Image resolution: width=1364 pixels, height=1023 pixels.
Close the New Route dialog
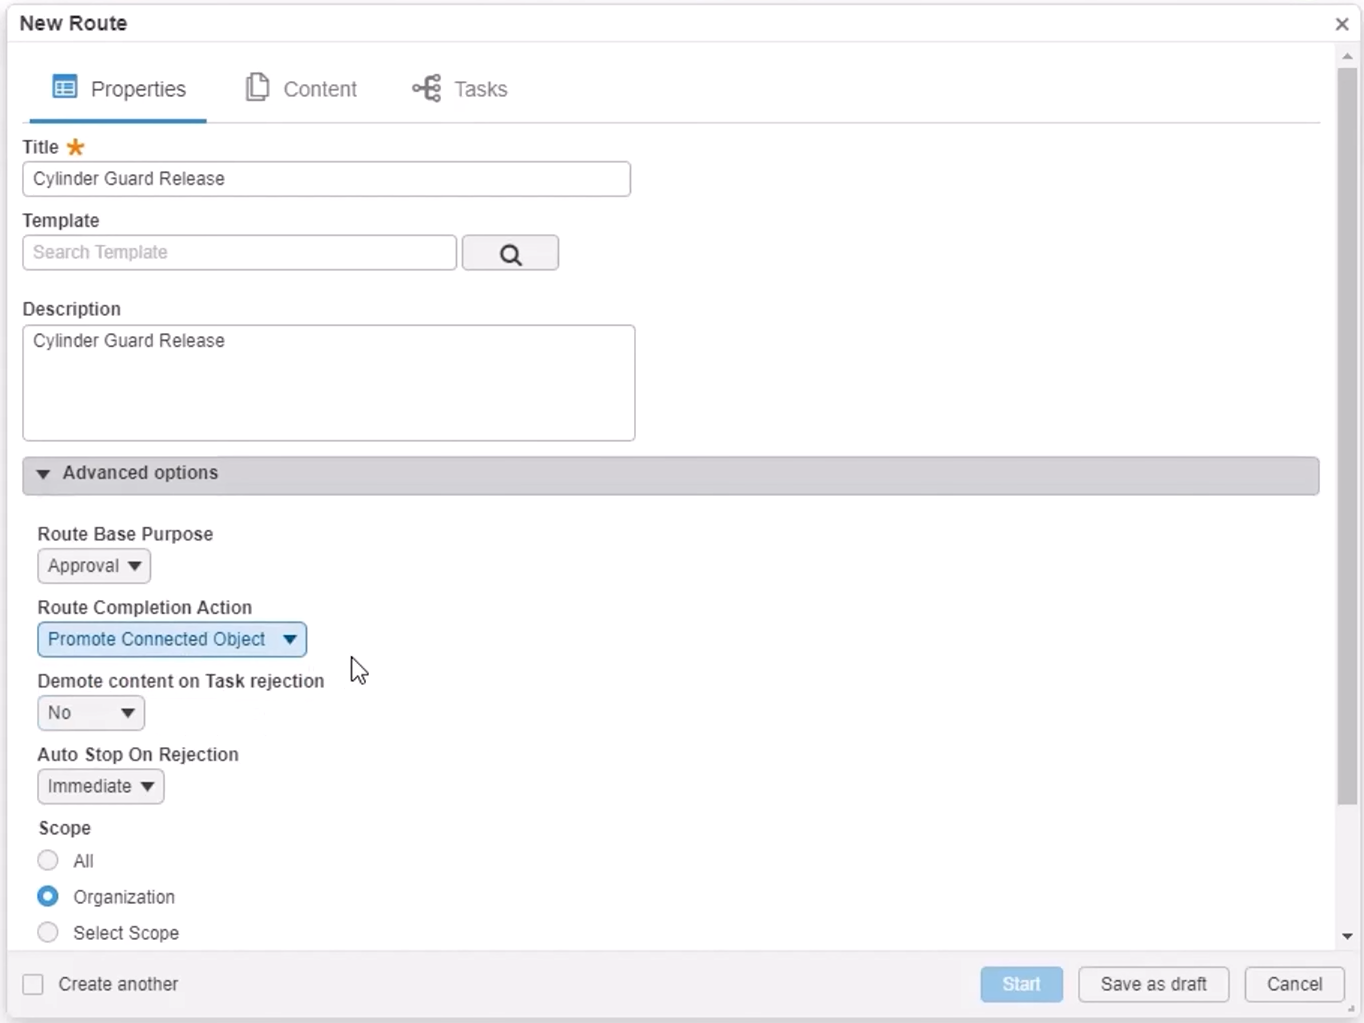[1342, 24]
